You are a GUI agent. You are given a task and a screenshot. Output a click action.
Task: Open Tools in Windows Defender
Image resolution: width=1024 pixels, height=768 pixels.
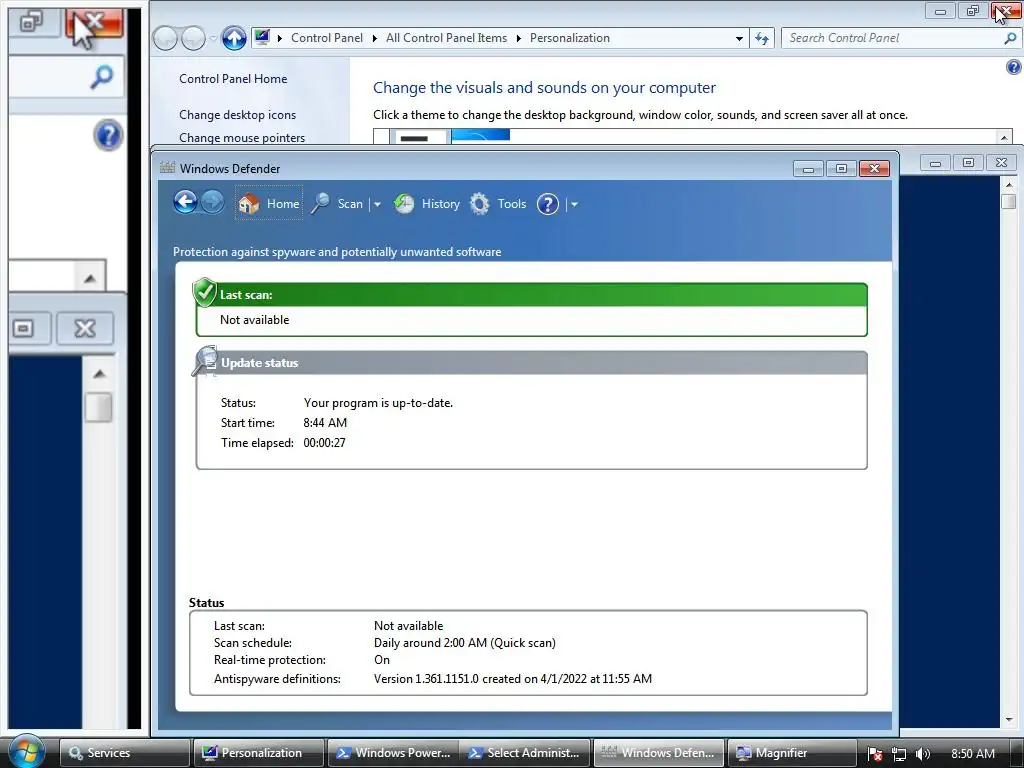[x=498, y=204]
